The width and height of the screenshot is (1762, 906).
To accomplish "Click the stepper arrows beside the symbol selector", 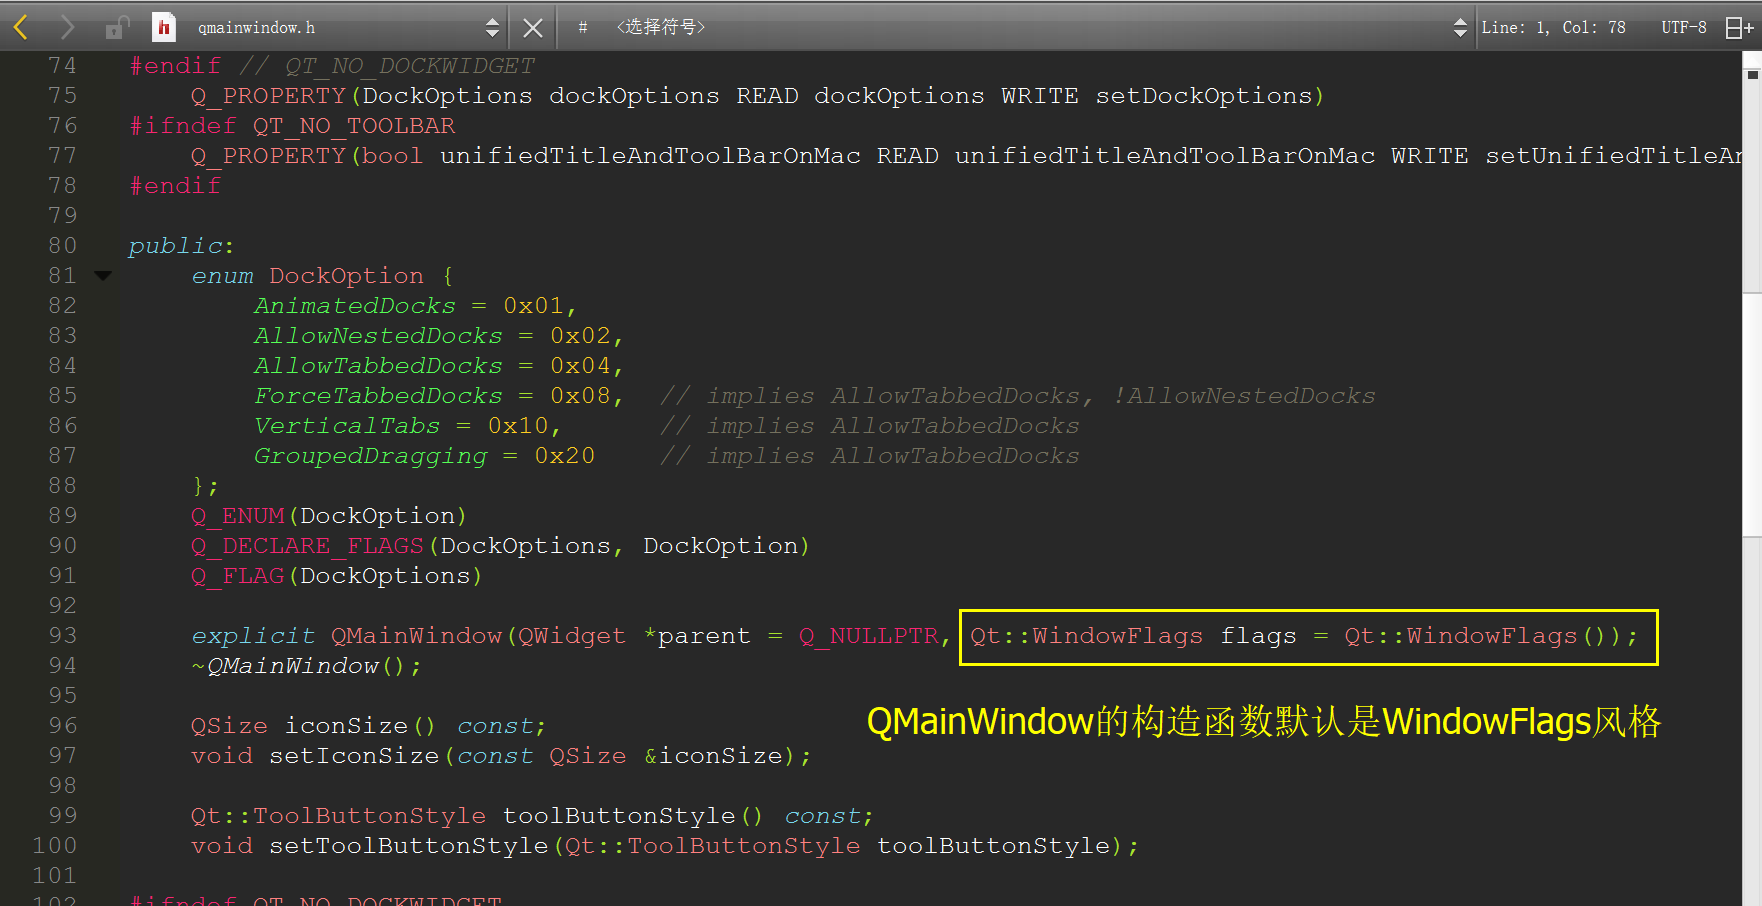I will [1459, 27].
